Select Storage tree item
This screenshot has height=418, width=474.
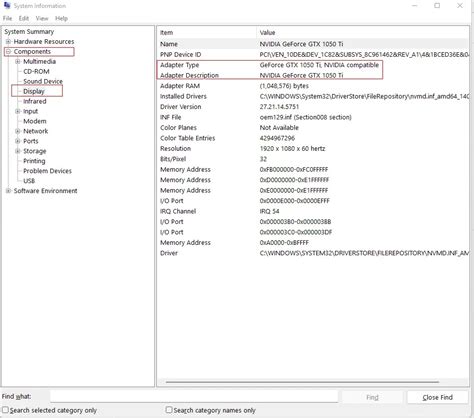(x=35, y=151)
